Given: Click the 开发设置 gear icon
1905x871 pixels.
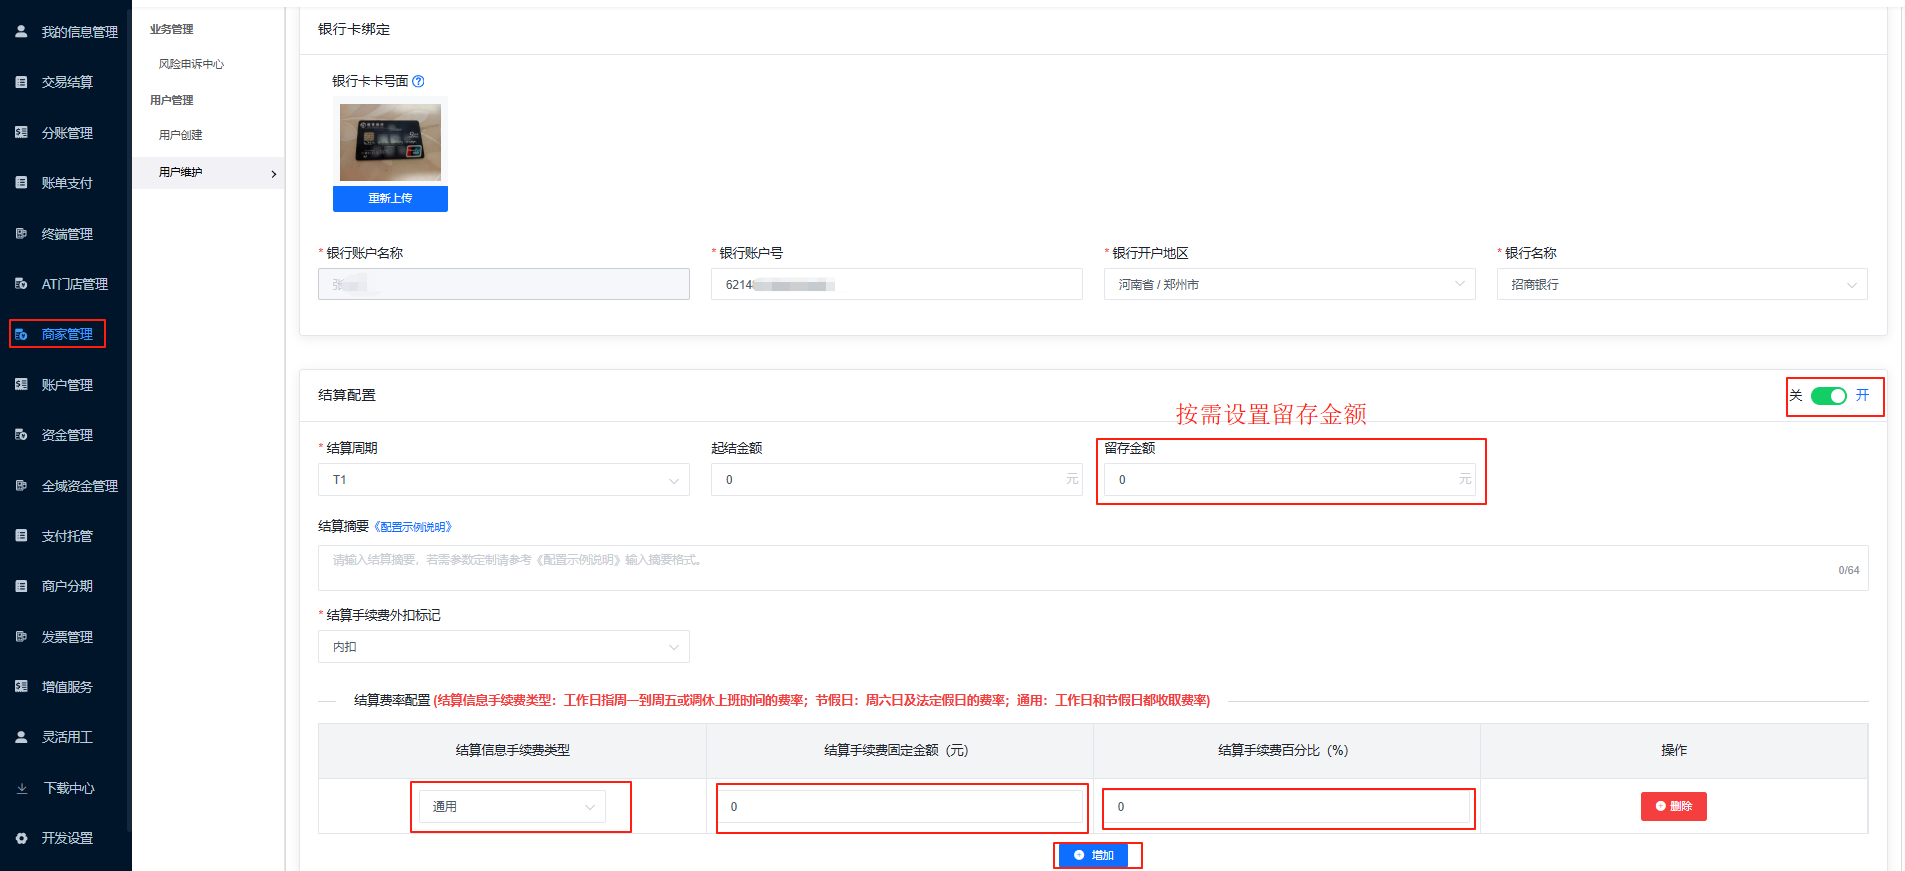Looking at the screenshot, I should 21,838.
